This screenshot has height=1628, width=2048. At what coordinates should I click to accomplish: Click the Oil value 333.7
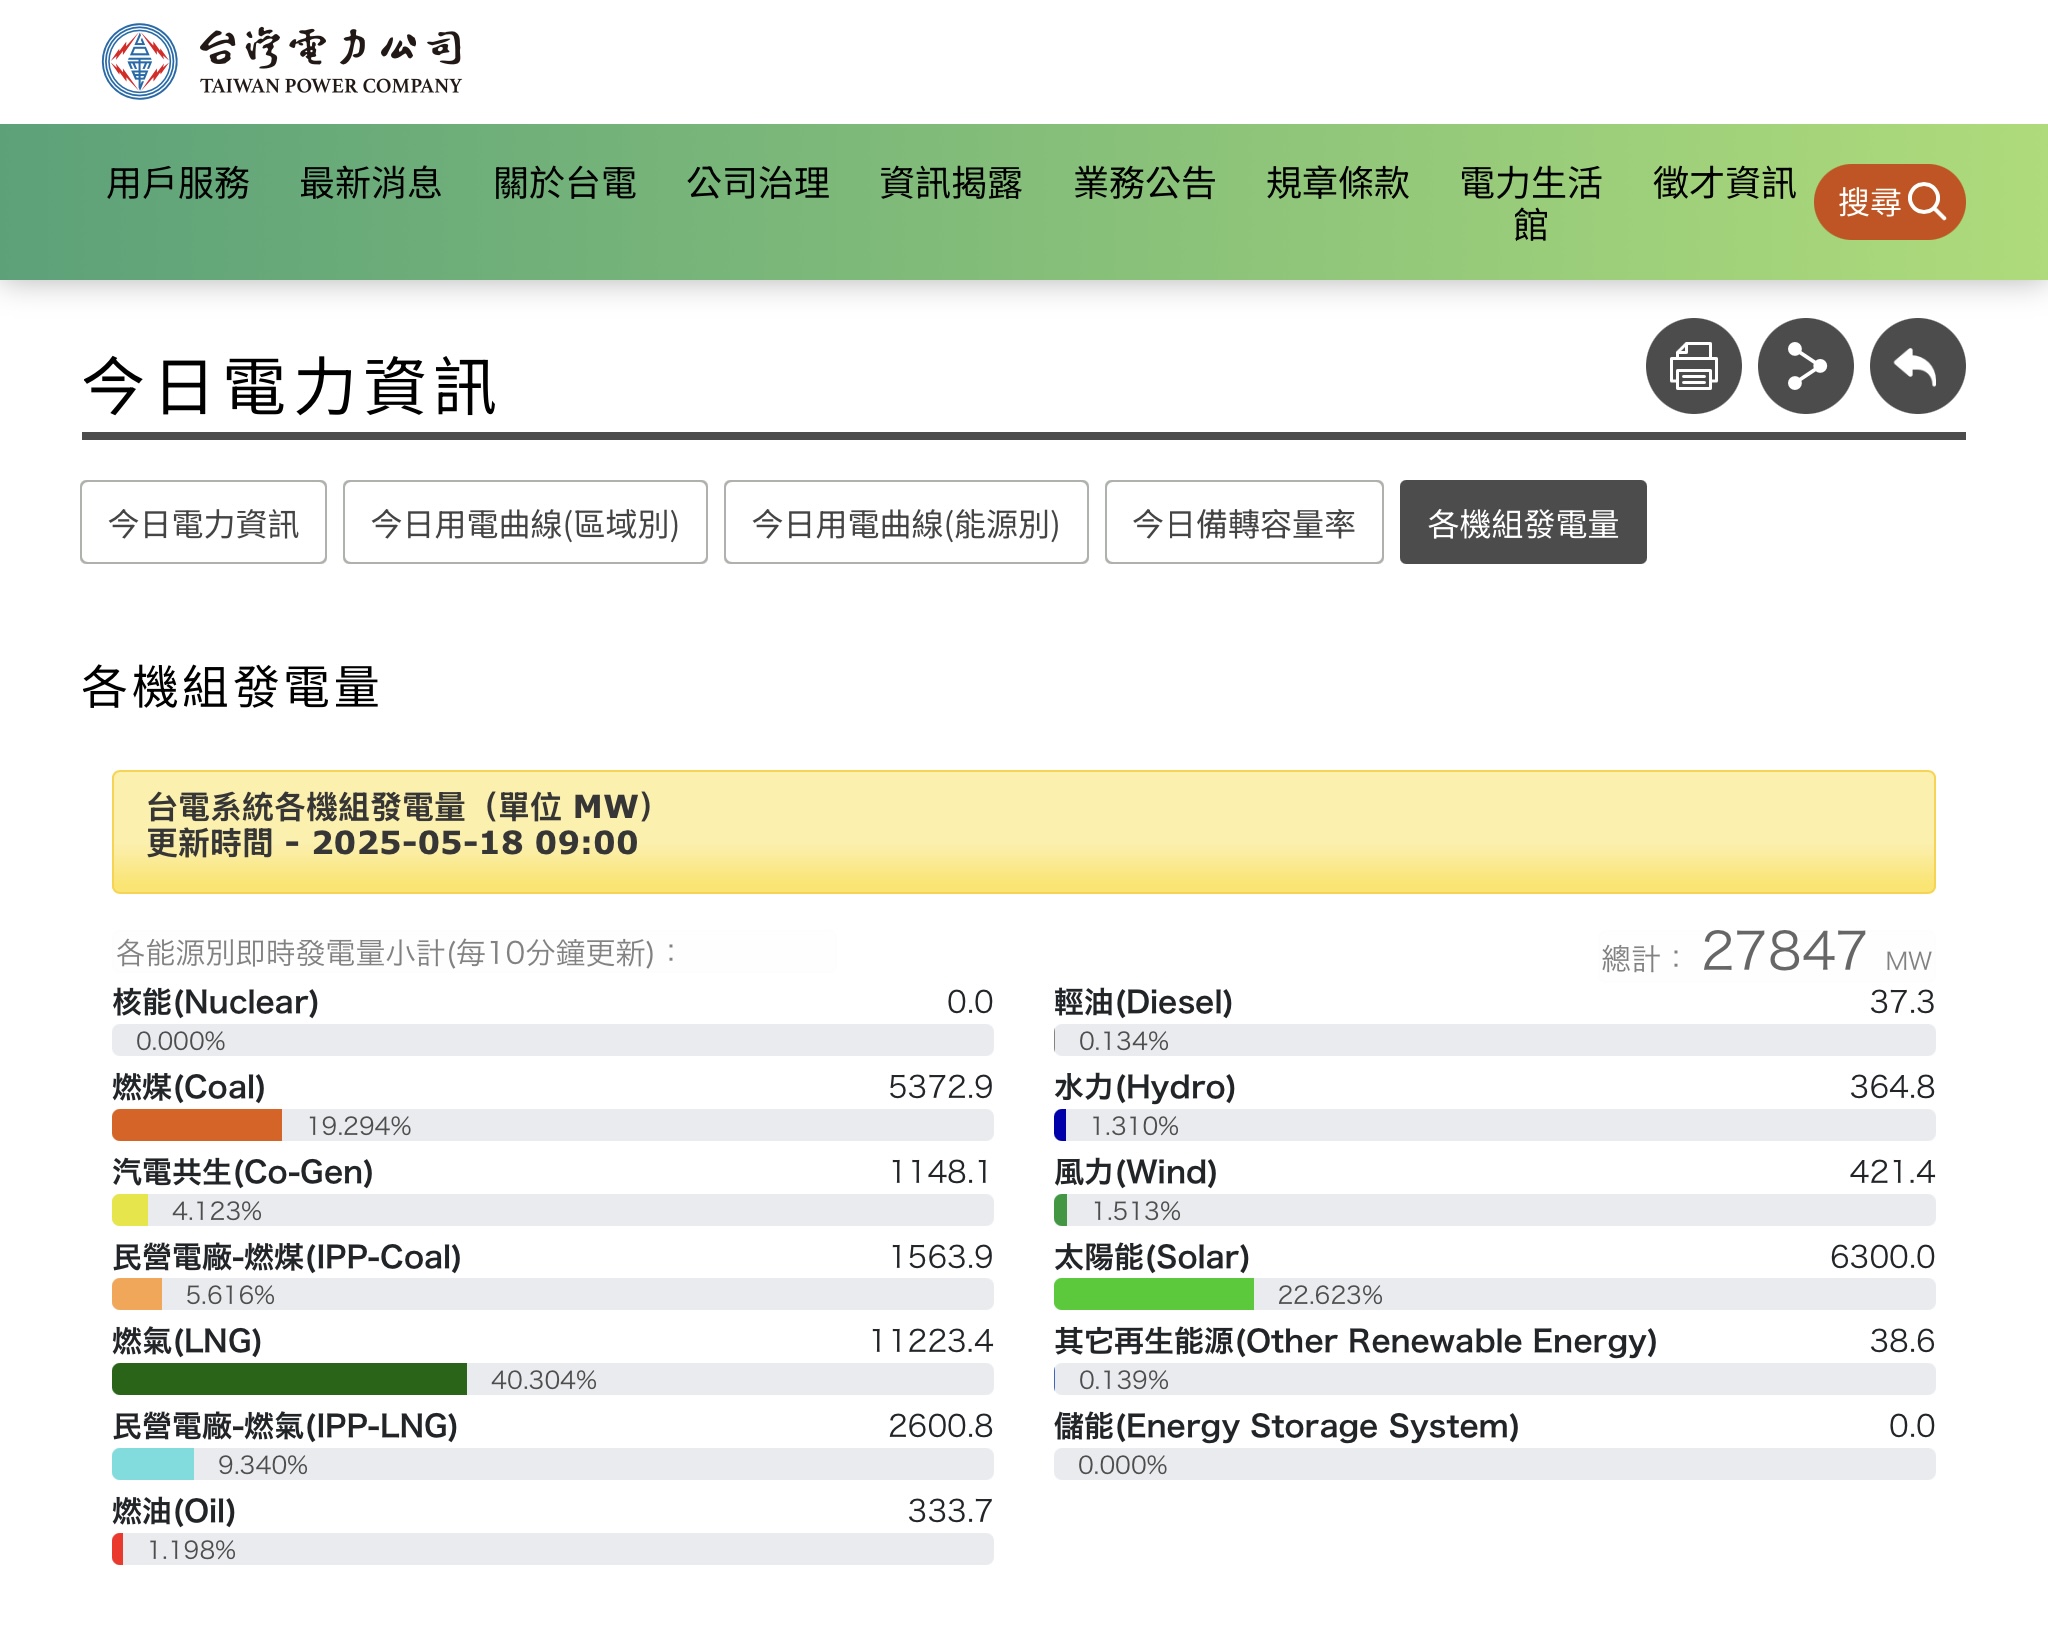coord(950,1510)
